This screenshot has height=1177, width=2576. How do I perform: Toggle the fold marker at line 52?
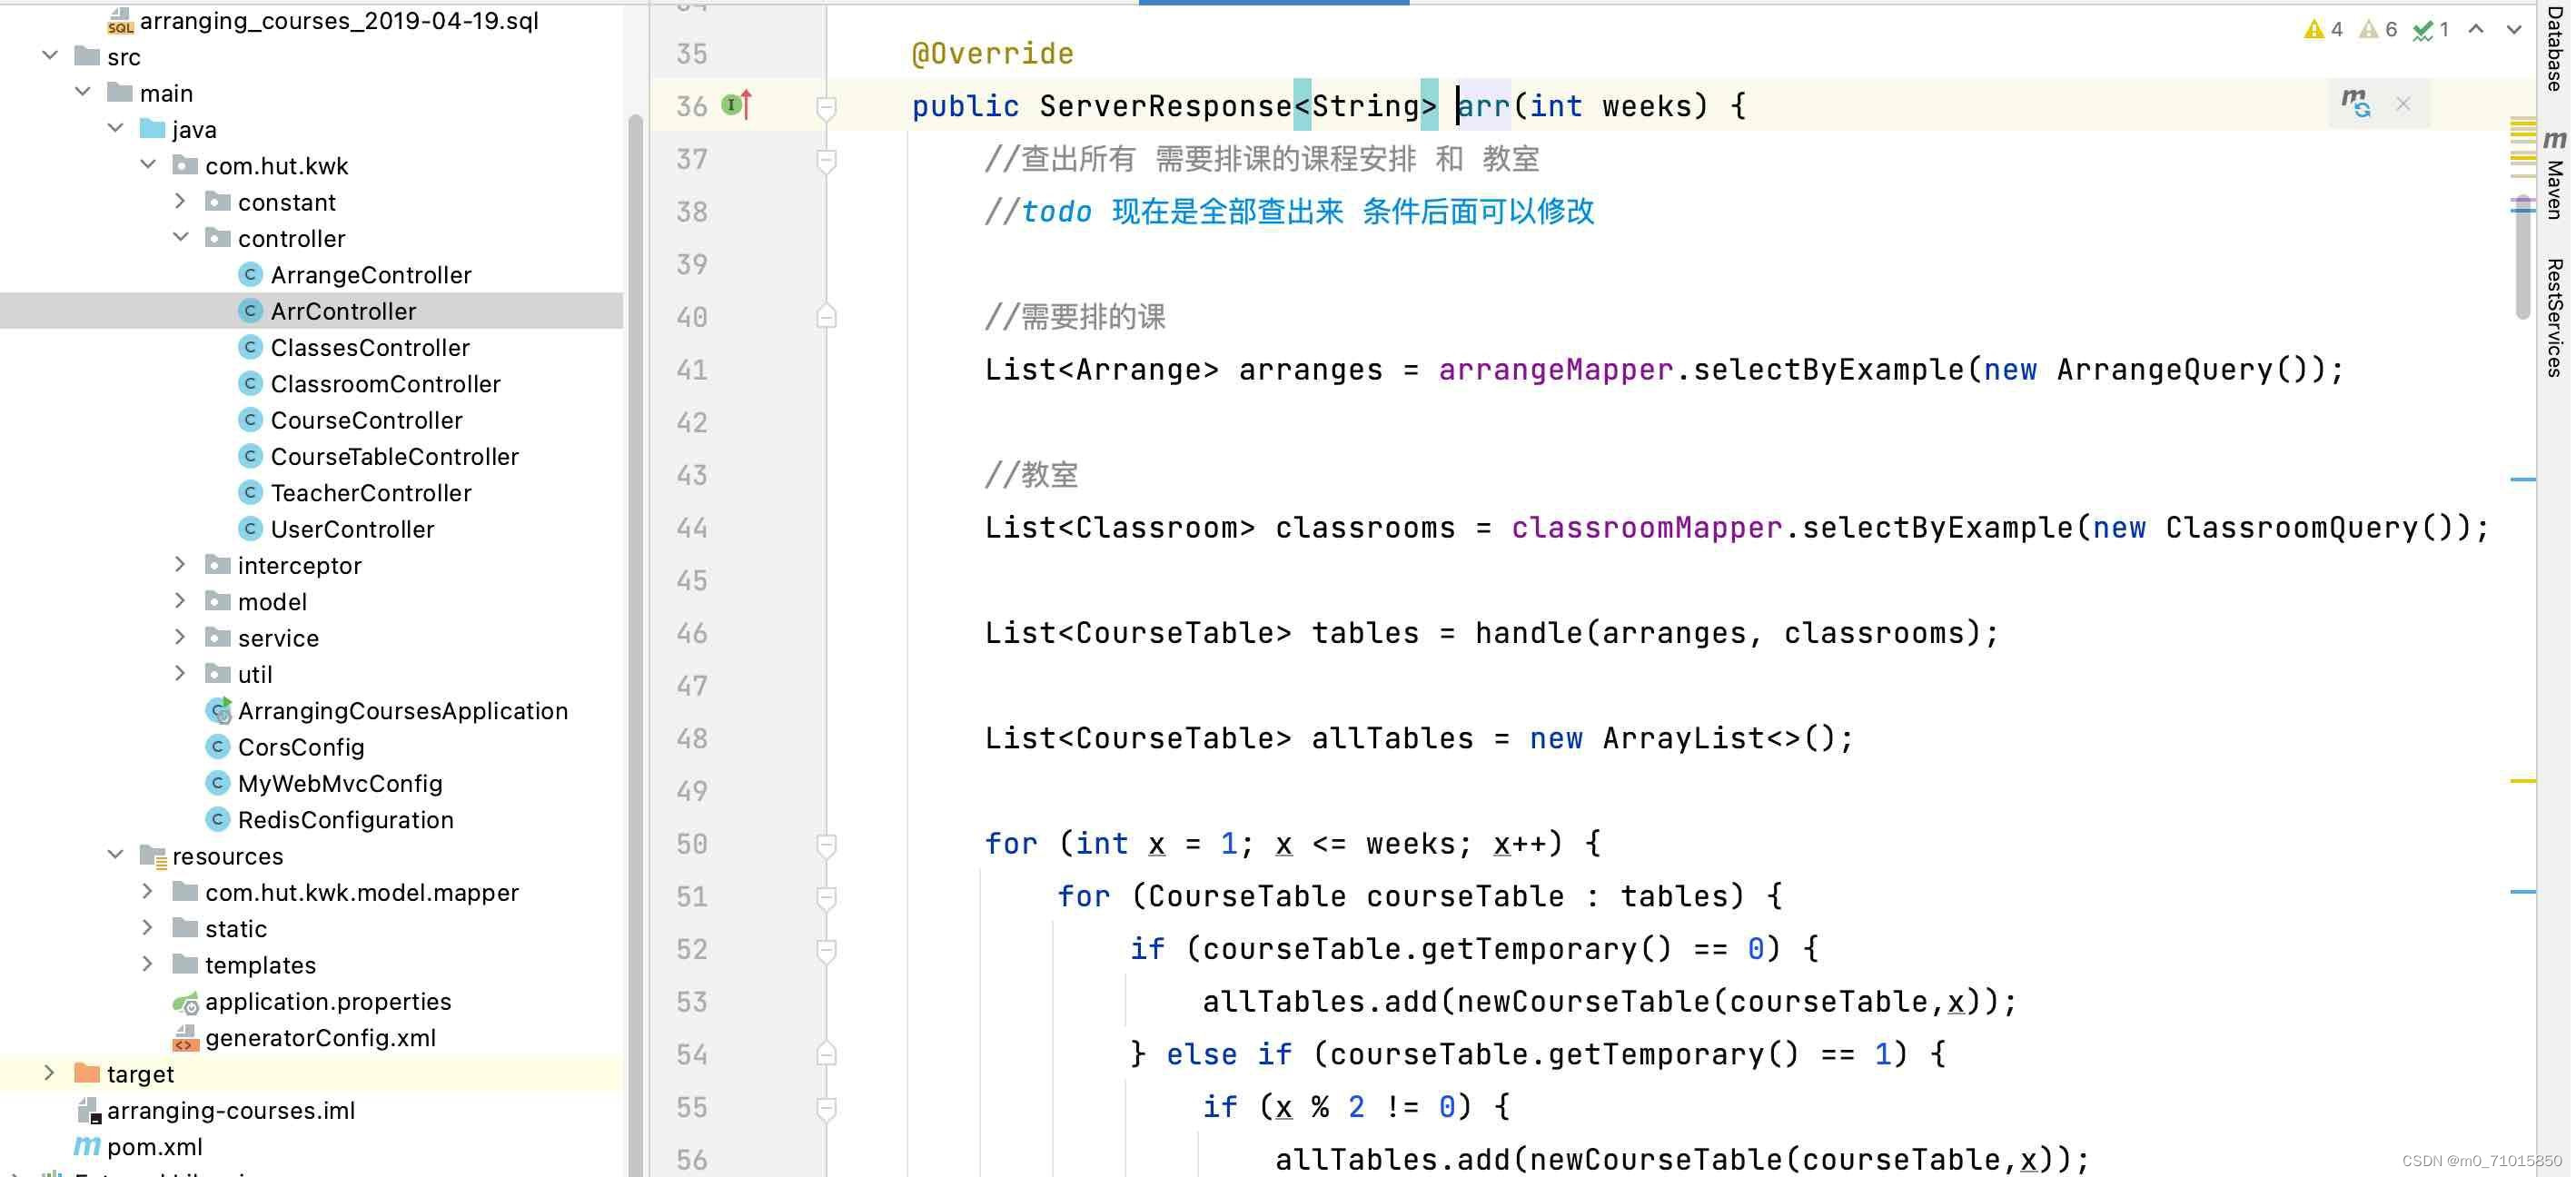[826, 950]
